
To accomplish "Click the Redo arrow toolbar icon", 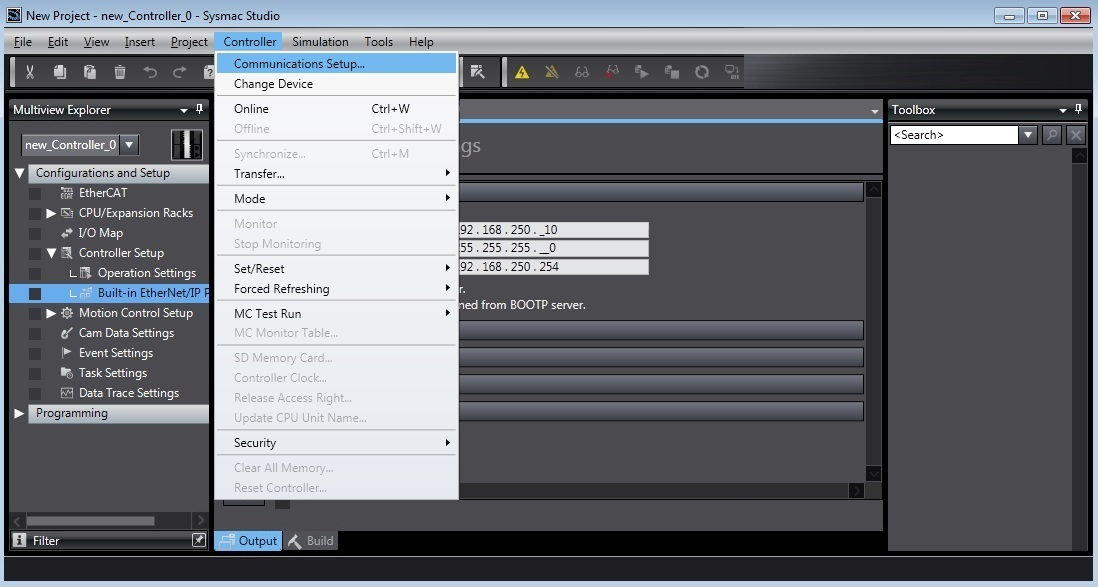I will (x=180, y=71).
